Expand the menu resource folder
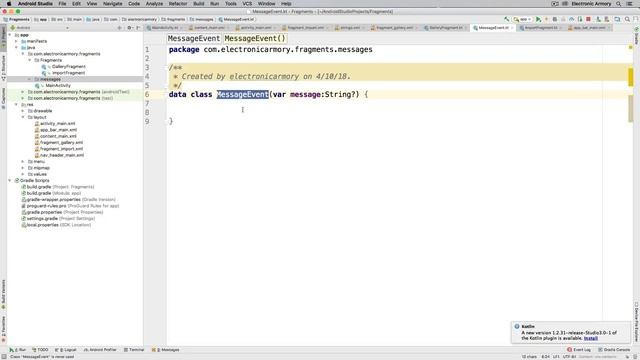Viewport: 640px width, 360px height. coord(23,162)
